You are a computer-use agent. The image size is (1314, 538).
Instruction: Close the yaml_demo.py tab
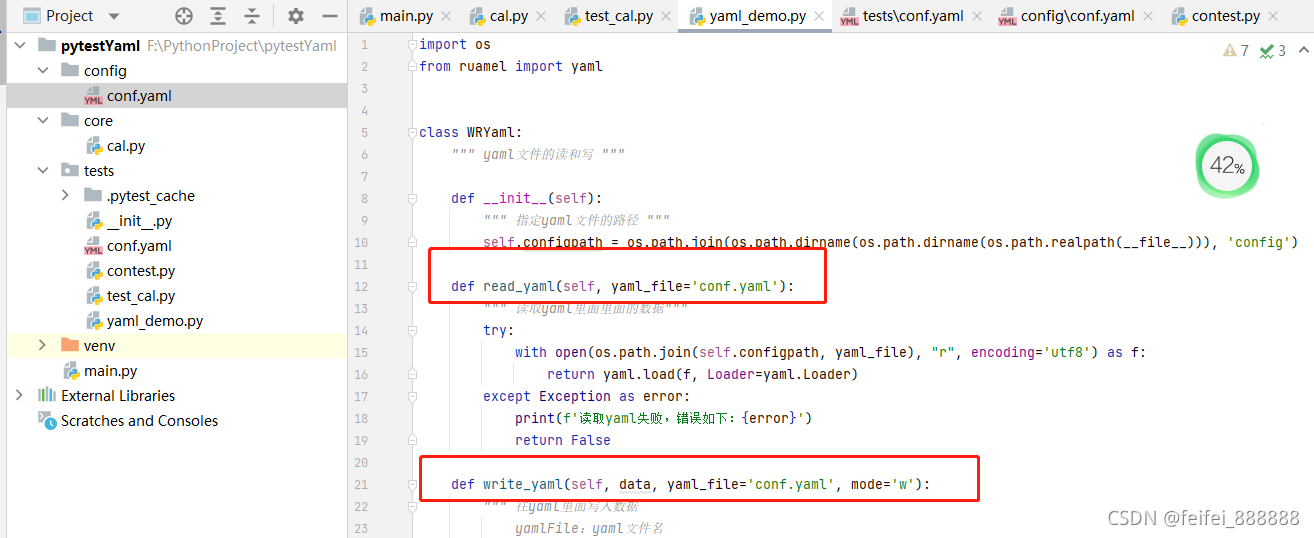pyautogui.click(x=819, y=17)
